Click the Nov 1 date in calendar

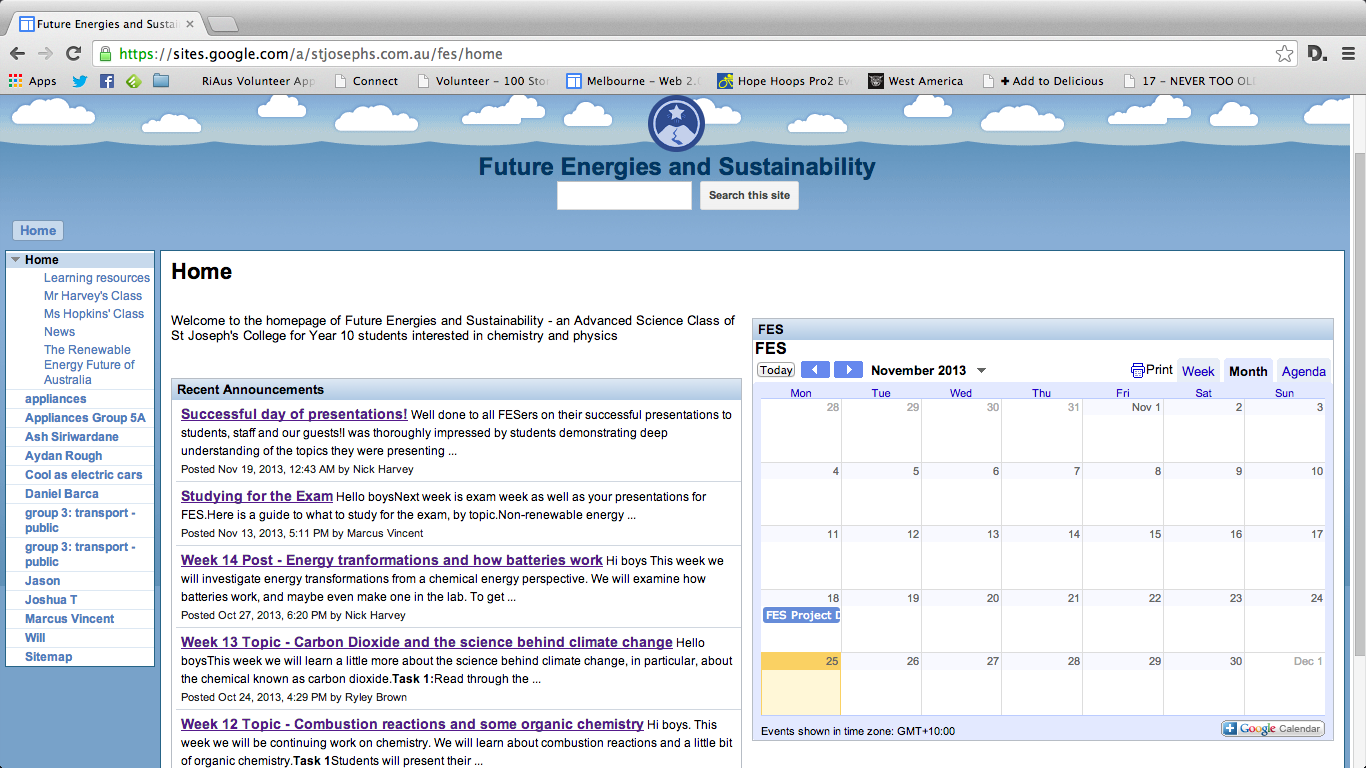pyautogui.click(x=1146, y=407)
